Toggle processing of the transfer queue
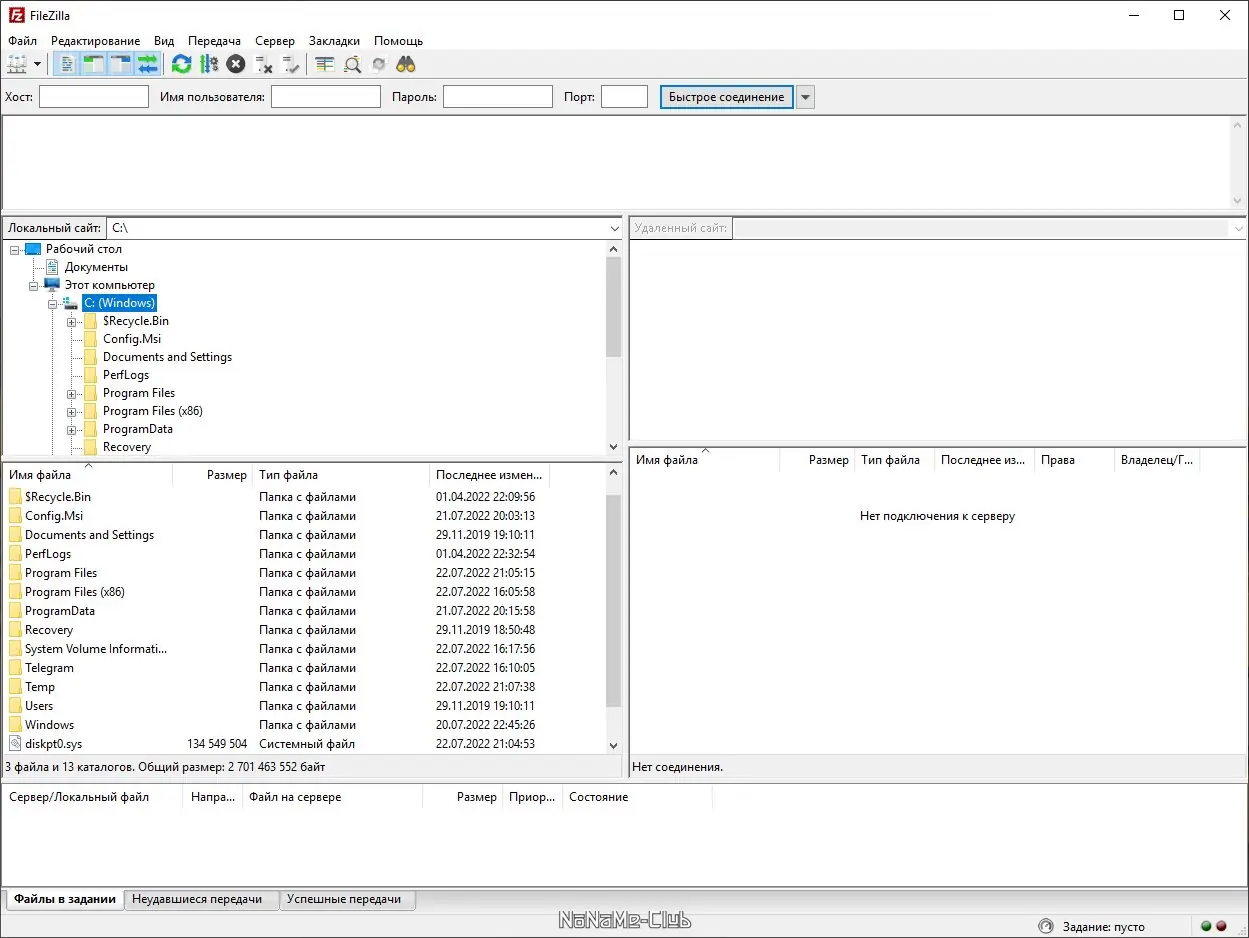Image resolution: width=1249 pixels, height=938 pixels. [208, 64]
